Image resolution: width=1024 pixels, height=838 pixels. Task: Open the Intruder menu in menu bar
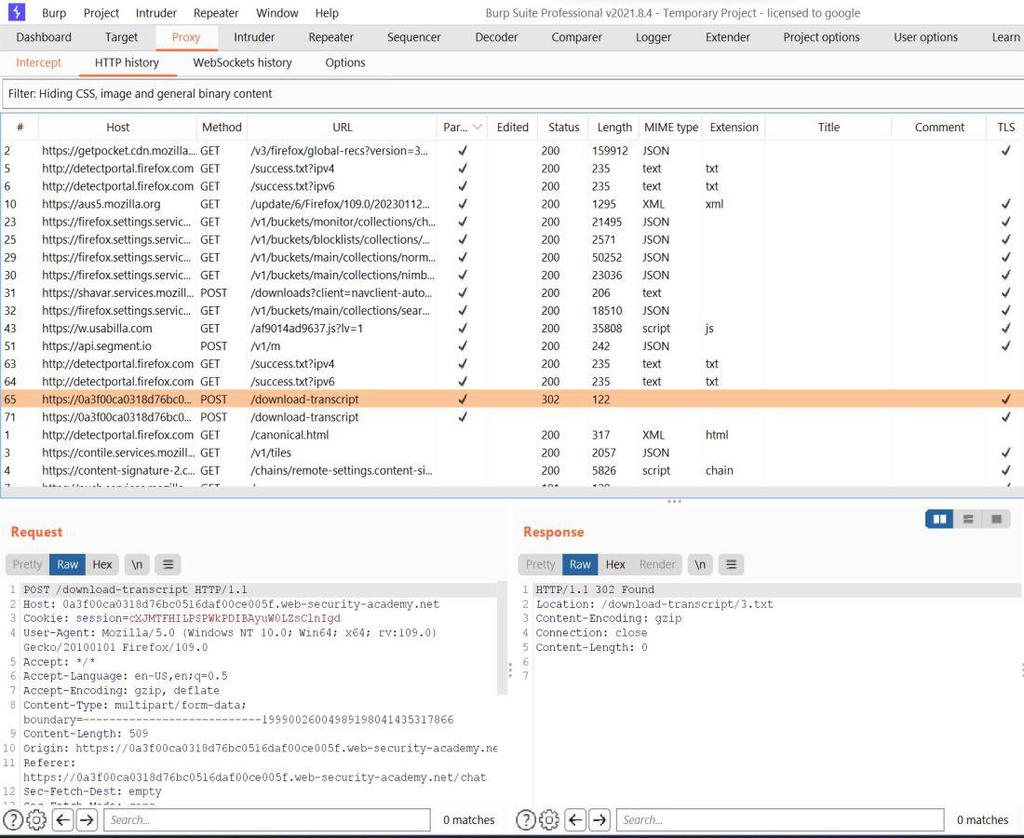[x=156, y=13]
